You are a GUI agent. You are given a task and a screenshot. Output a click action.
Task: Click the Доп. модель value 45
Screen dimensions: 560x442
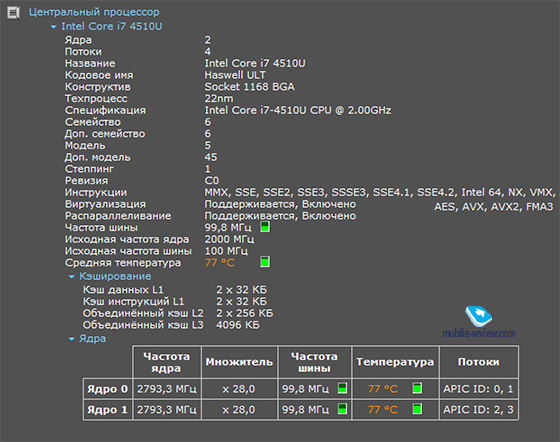coord(211,157)
